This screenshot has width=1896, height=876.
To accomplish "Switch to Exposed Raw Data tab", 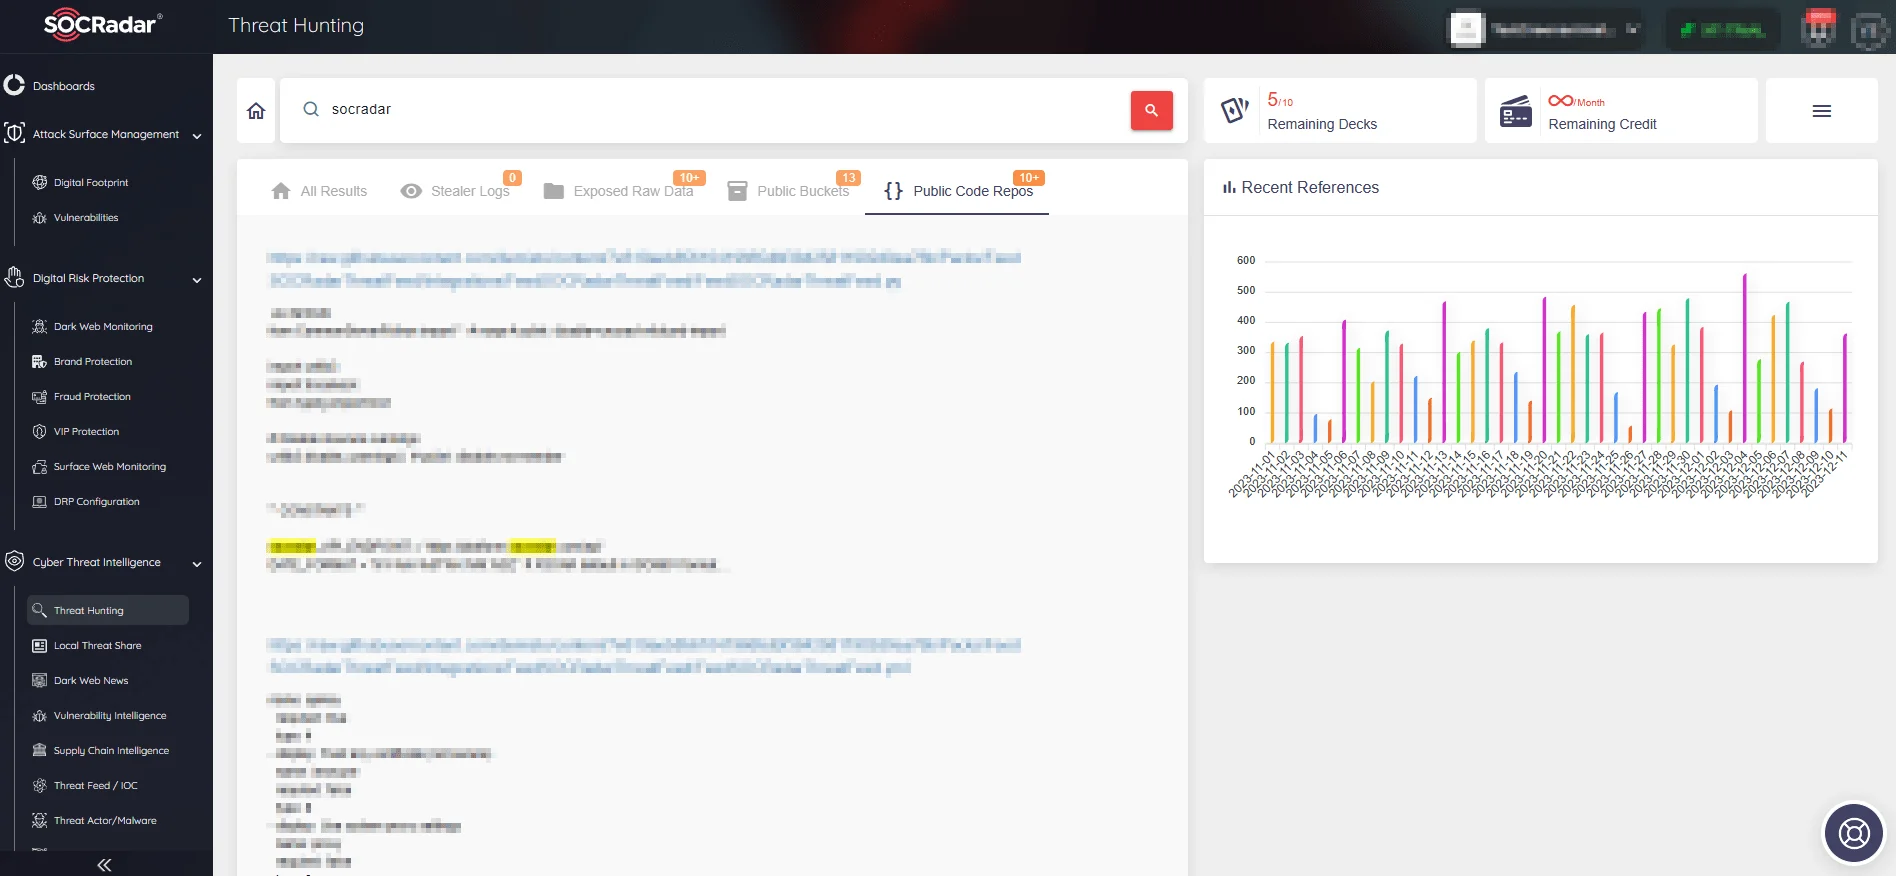I will pyautogui.click(x=618, y=191).
